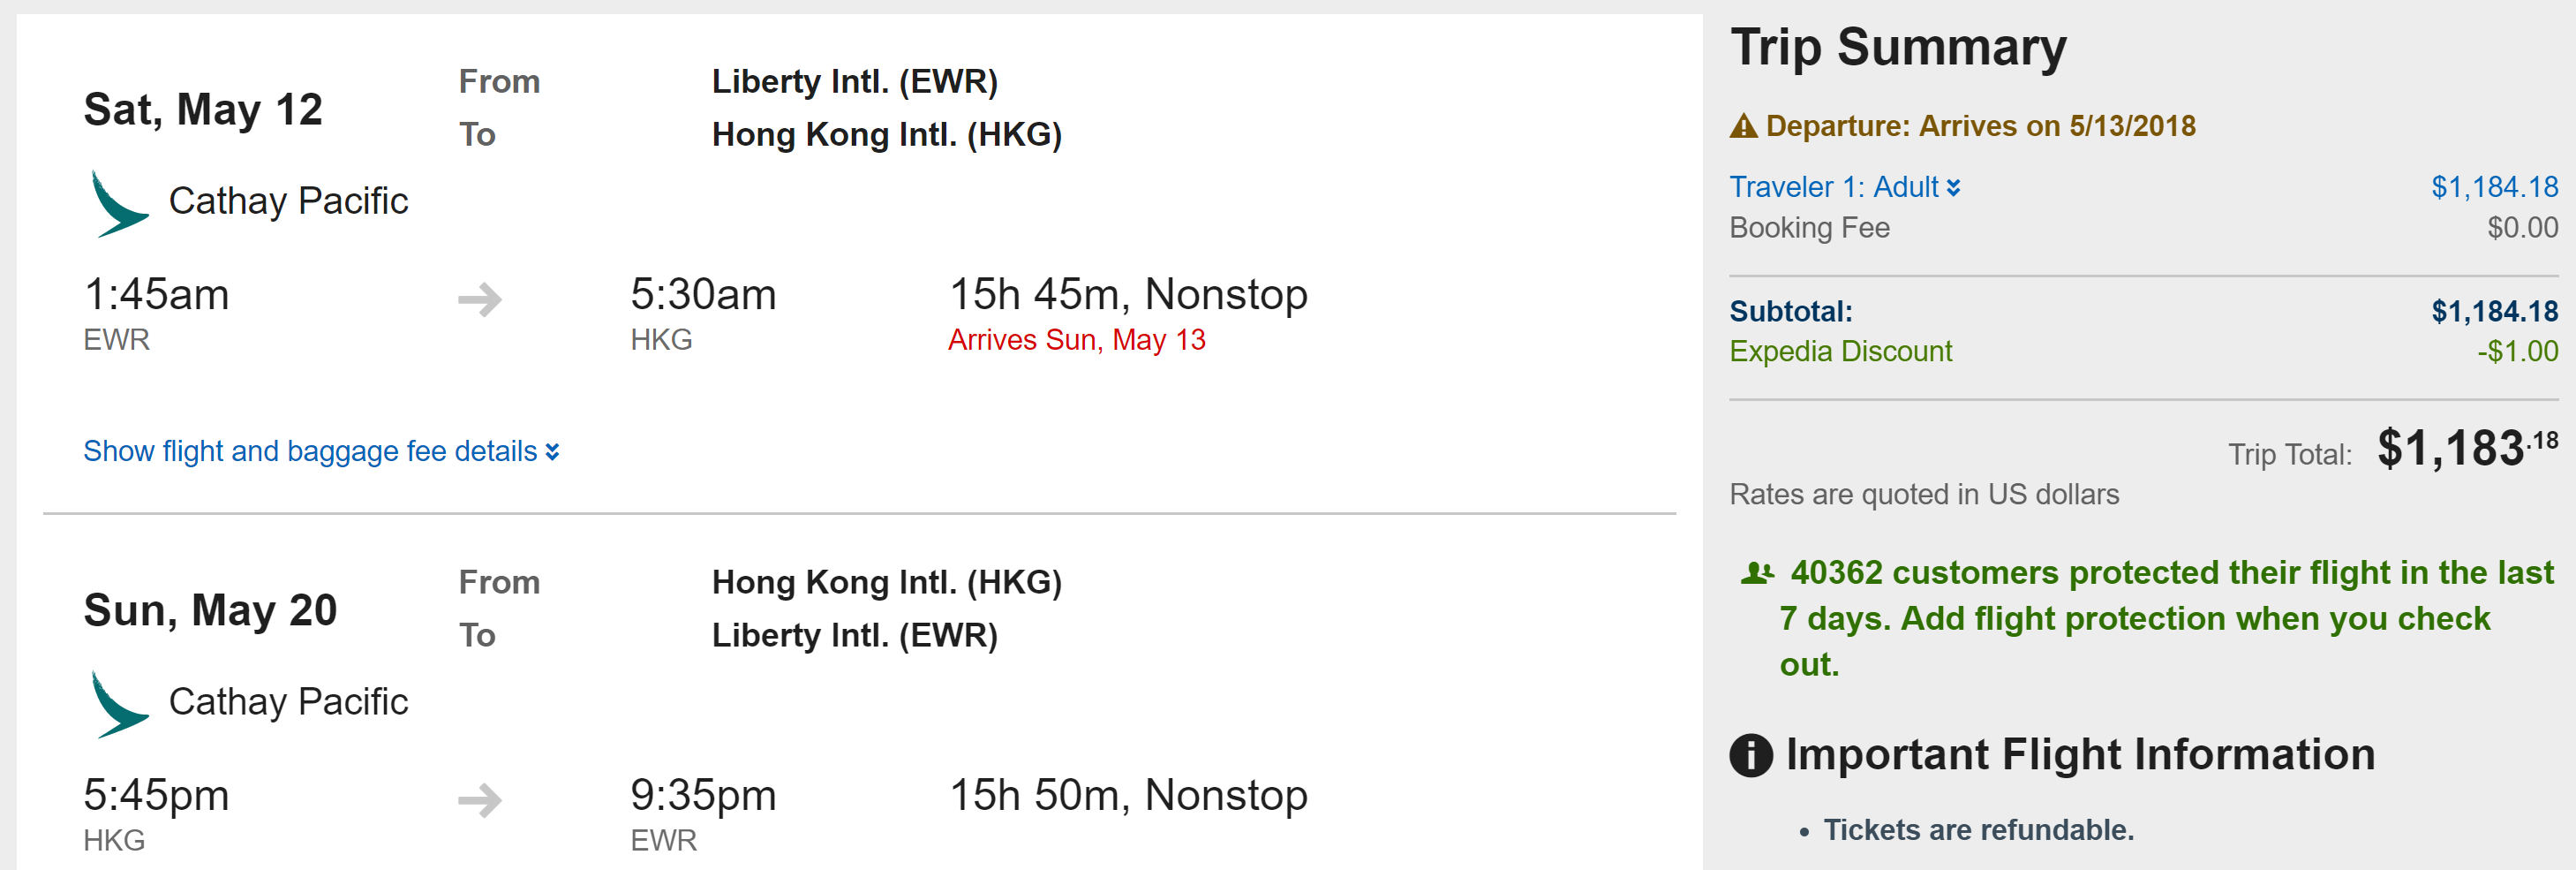Click the flight protection customers message
Screen dimensions: 2576x870
[2150, 618]
